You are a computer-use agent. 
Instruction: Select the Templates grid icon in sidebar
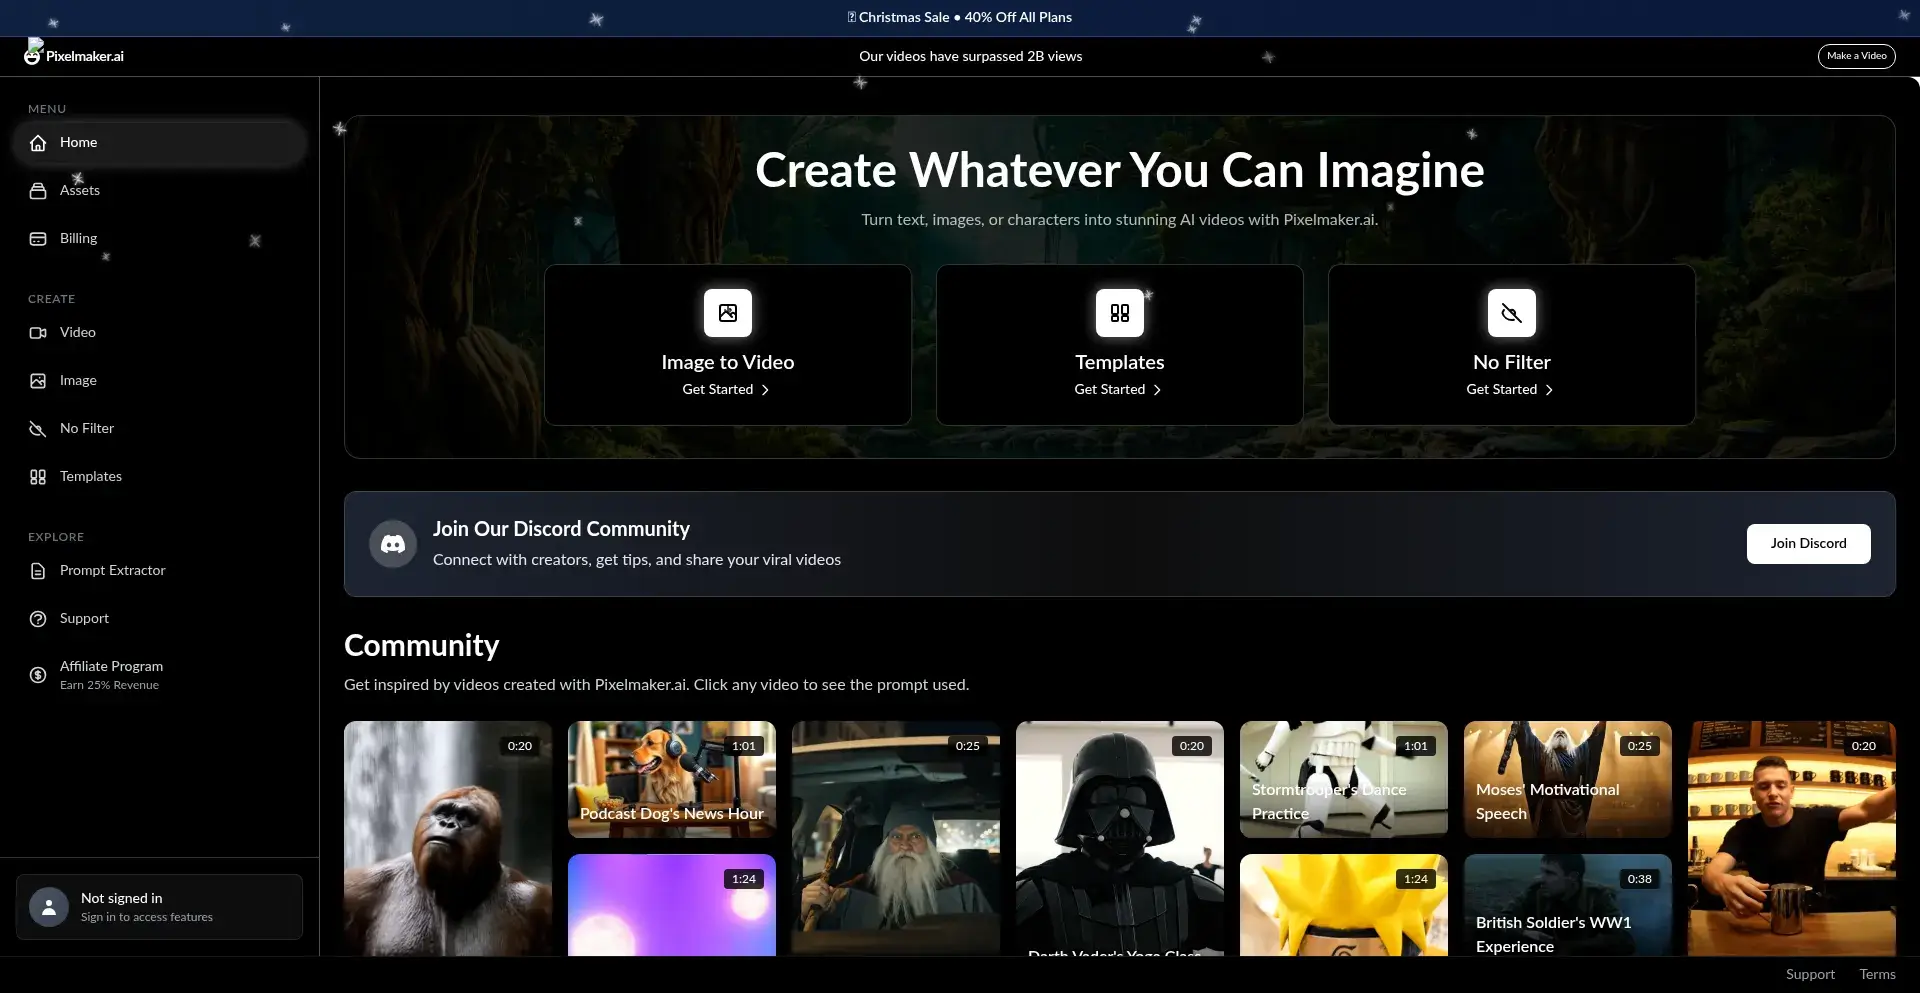(37, 476)
